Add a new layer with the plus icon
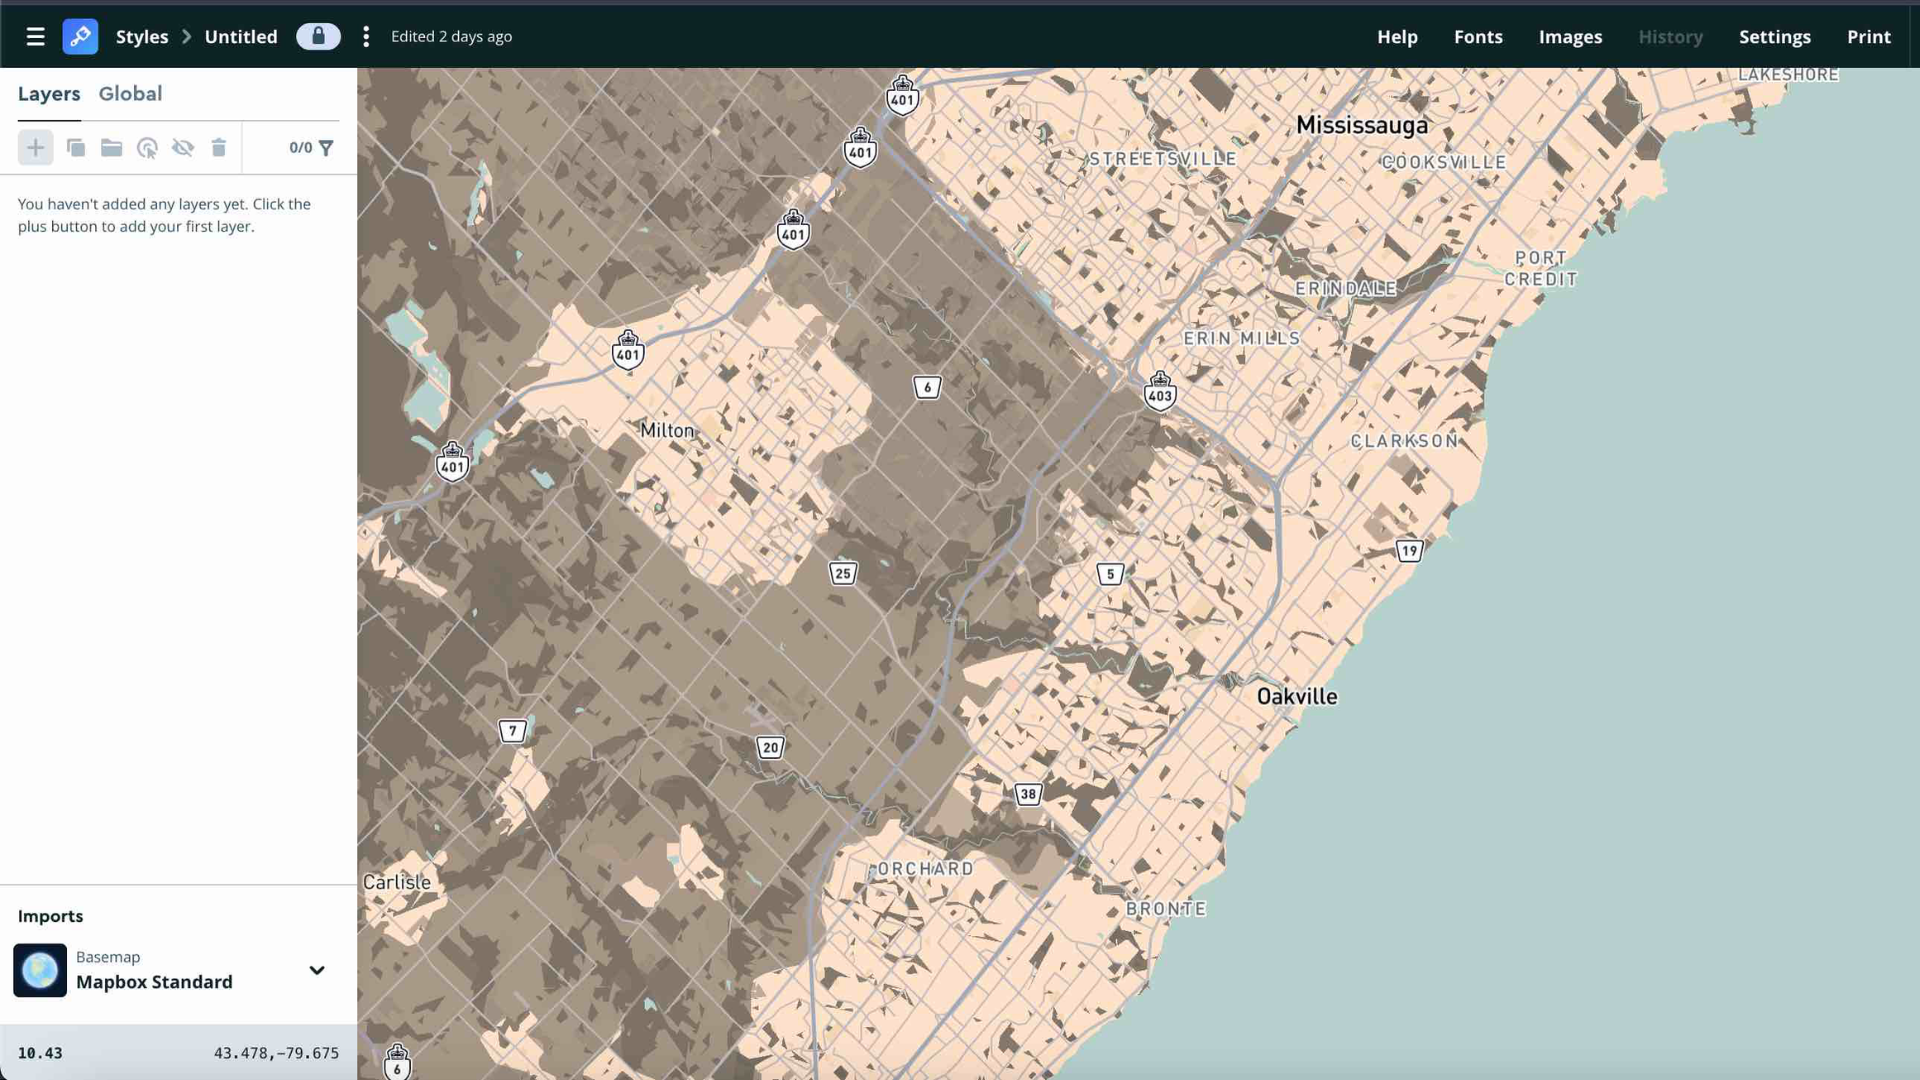Screen dimensions: 1920x1080 (x=35, y=147)
